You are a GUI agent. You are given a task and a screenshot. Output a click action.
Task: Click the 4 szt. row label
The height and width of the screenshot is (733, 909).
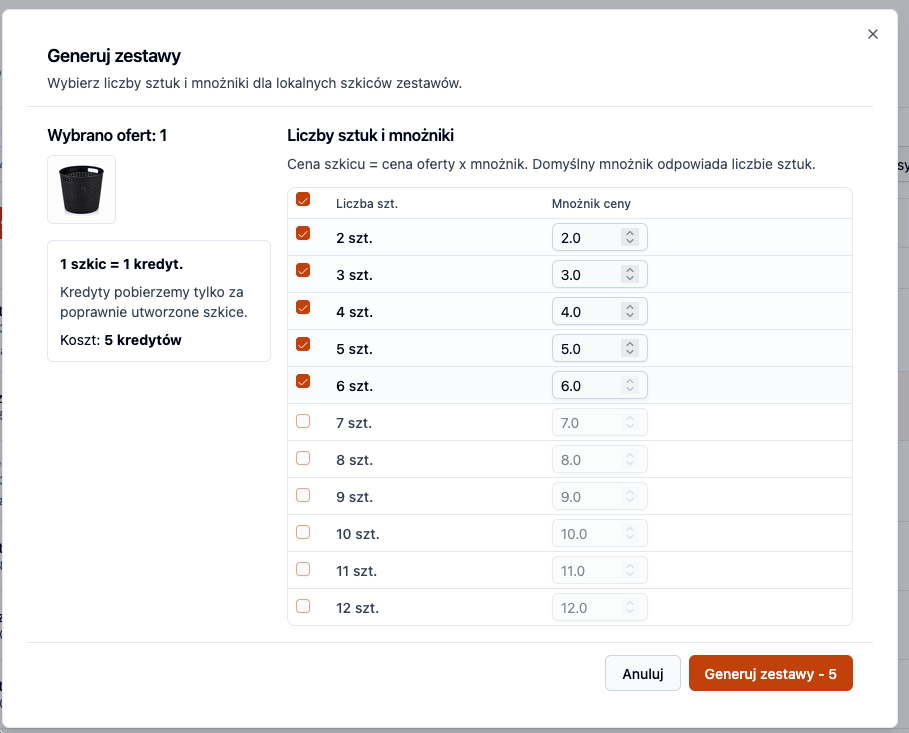click(354, 313)
